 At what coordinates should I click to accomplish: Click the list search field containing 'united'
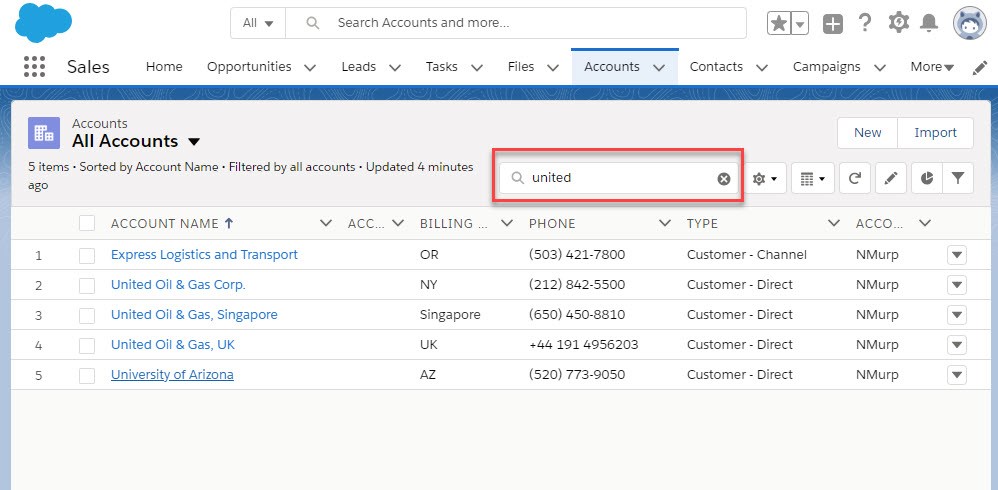[618, 179]
